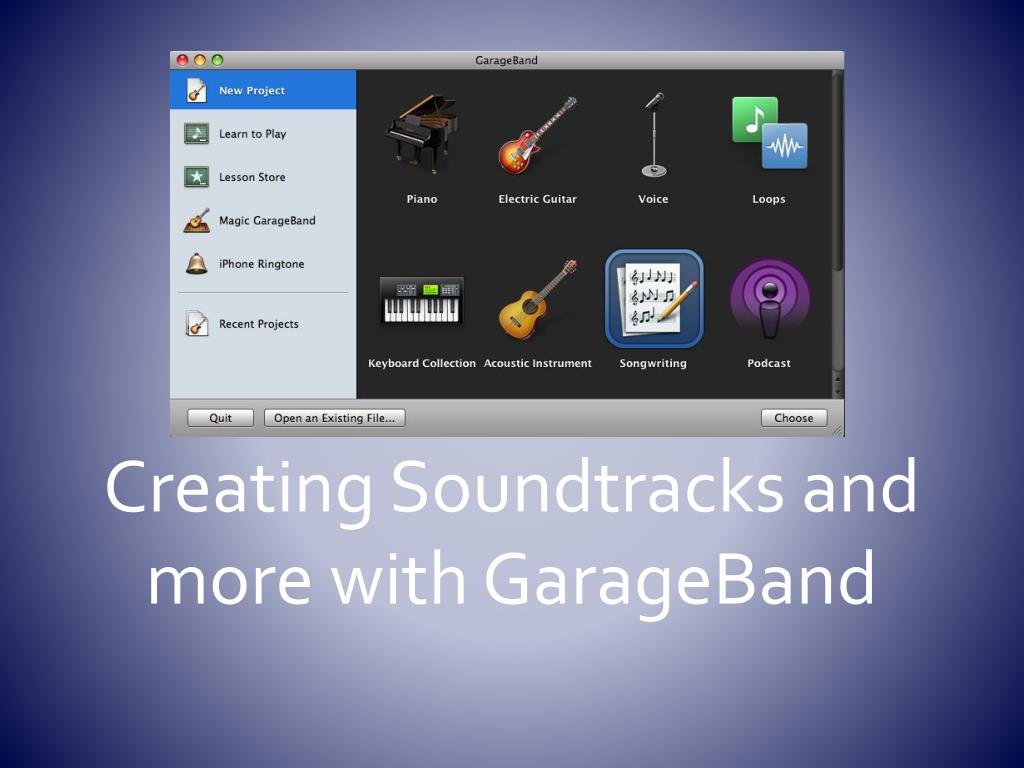1024x768 pixels.
Task: Select the Podcast project icon
Action: tap(769, 300)
